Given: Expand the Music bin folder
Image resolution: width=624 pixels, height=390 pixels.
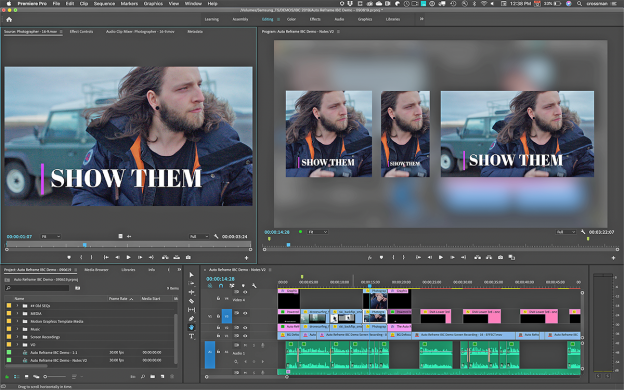Looking at the screenshot, I should pyautogui.click(x=17, y=329).
